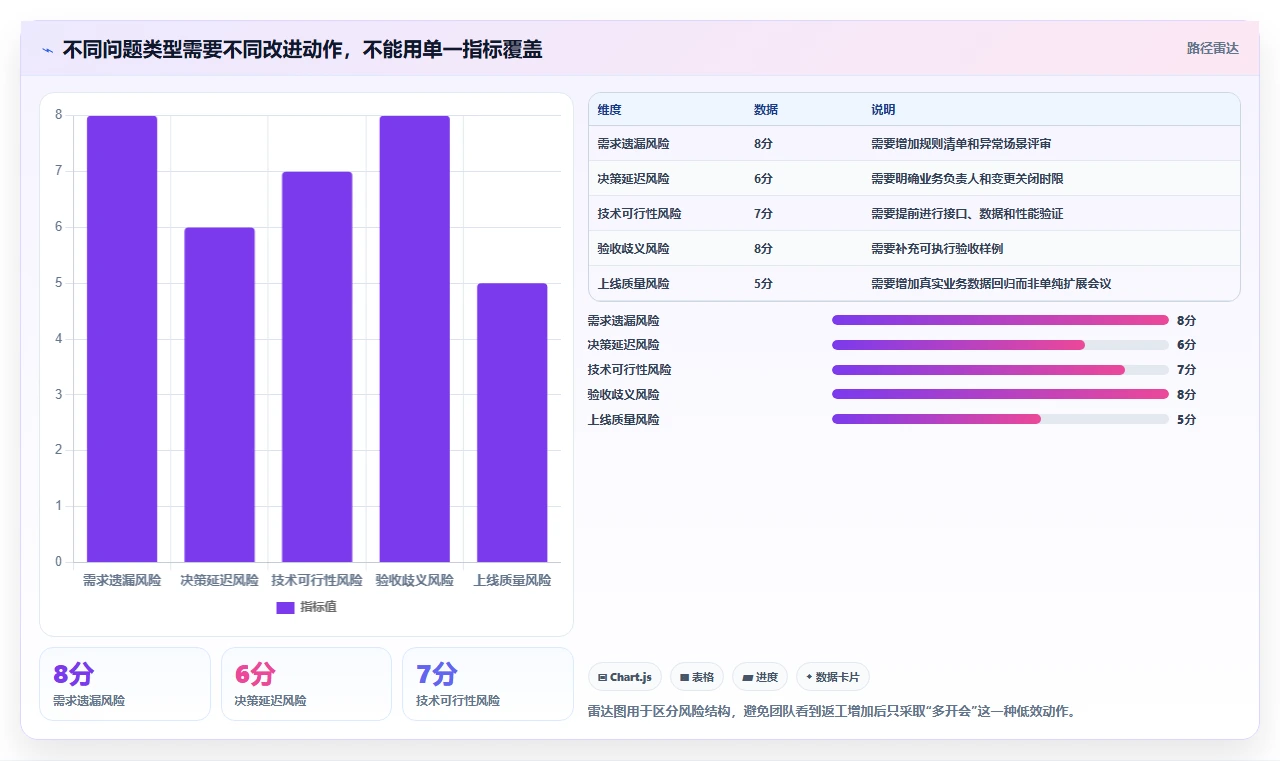Viewport: 1280px width, 761px height.
Task: Click the 指标值 legend label
Action: [318, 607]
